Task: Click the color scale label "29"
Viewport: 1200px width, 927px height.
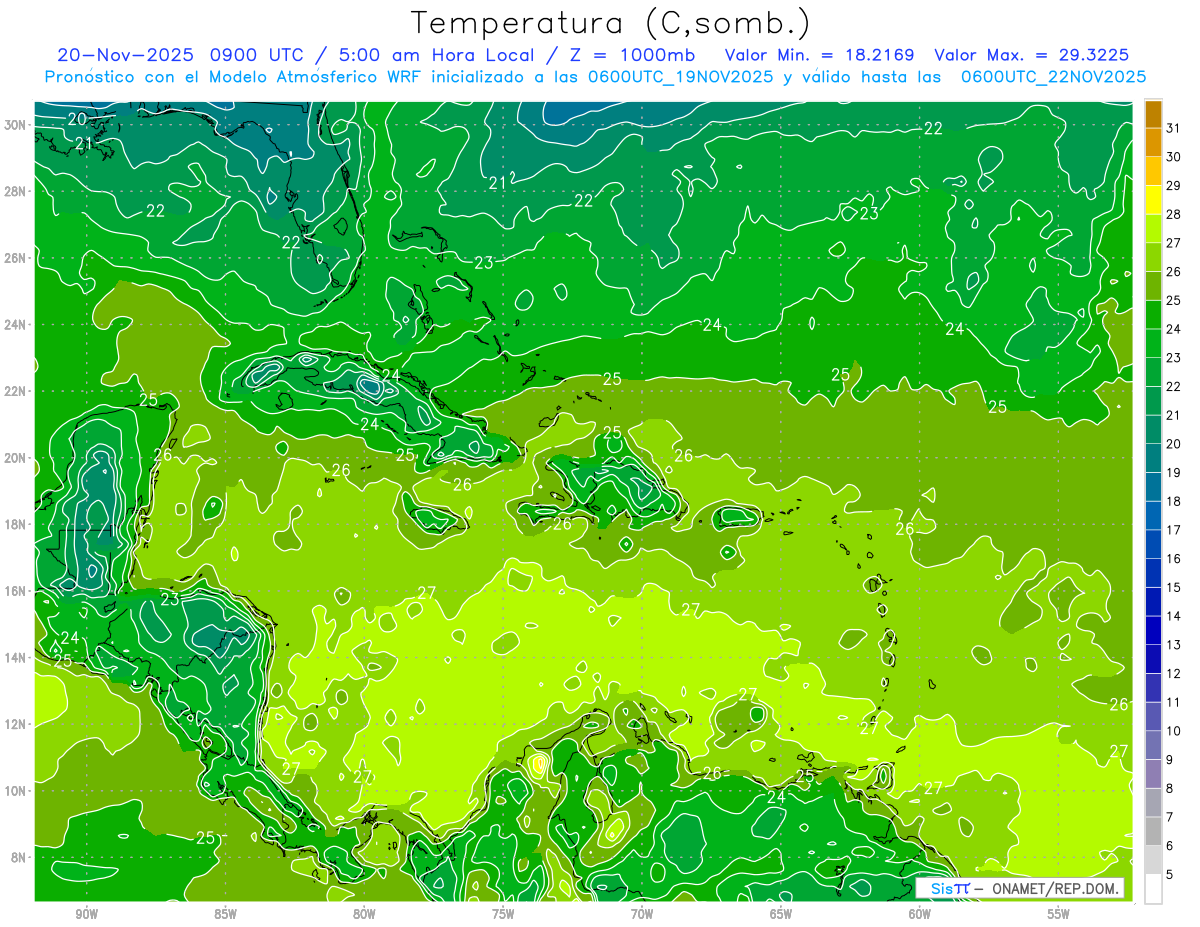Action: (x=1174, y=186)
